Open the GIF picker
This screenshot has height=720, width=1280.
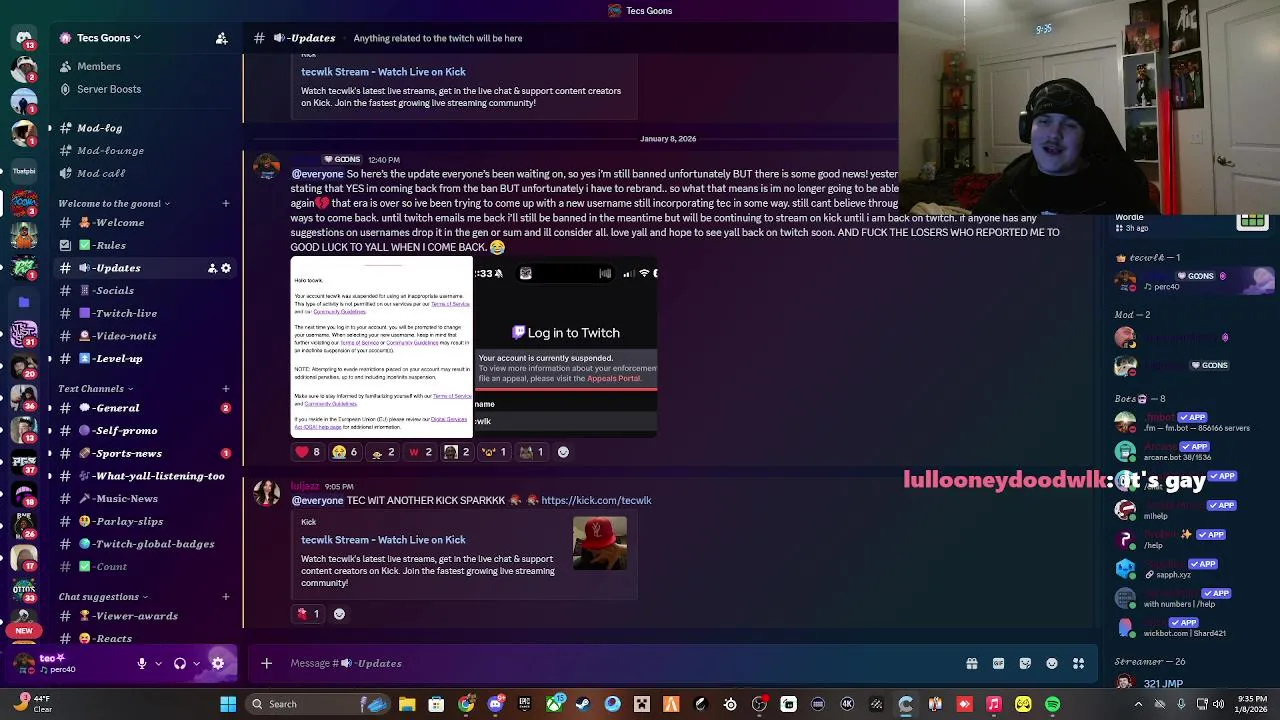tap(998, 663)
